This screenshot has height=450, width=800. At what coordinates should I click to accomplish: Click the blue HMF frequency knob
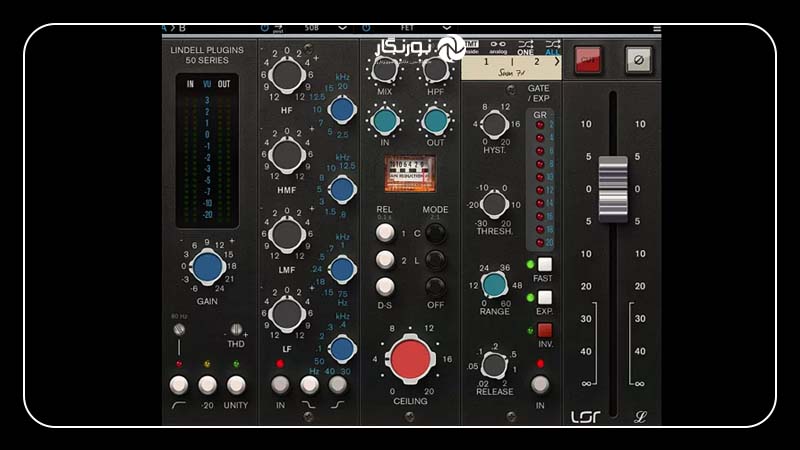(x=342, y=189)
